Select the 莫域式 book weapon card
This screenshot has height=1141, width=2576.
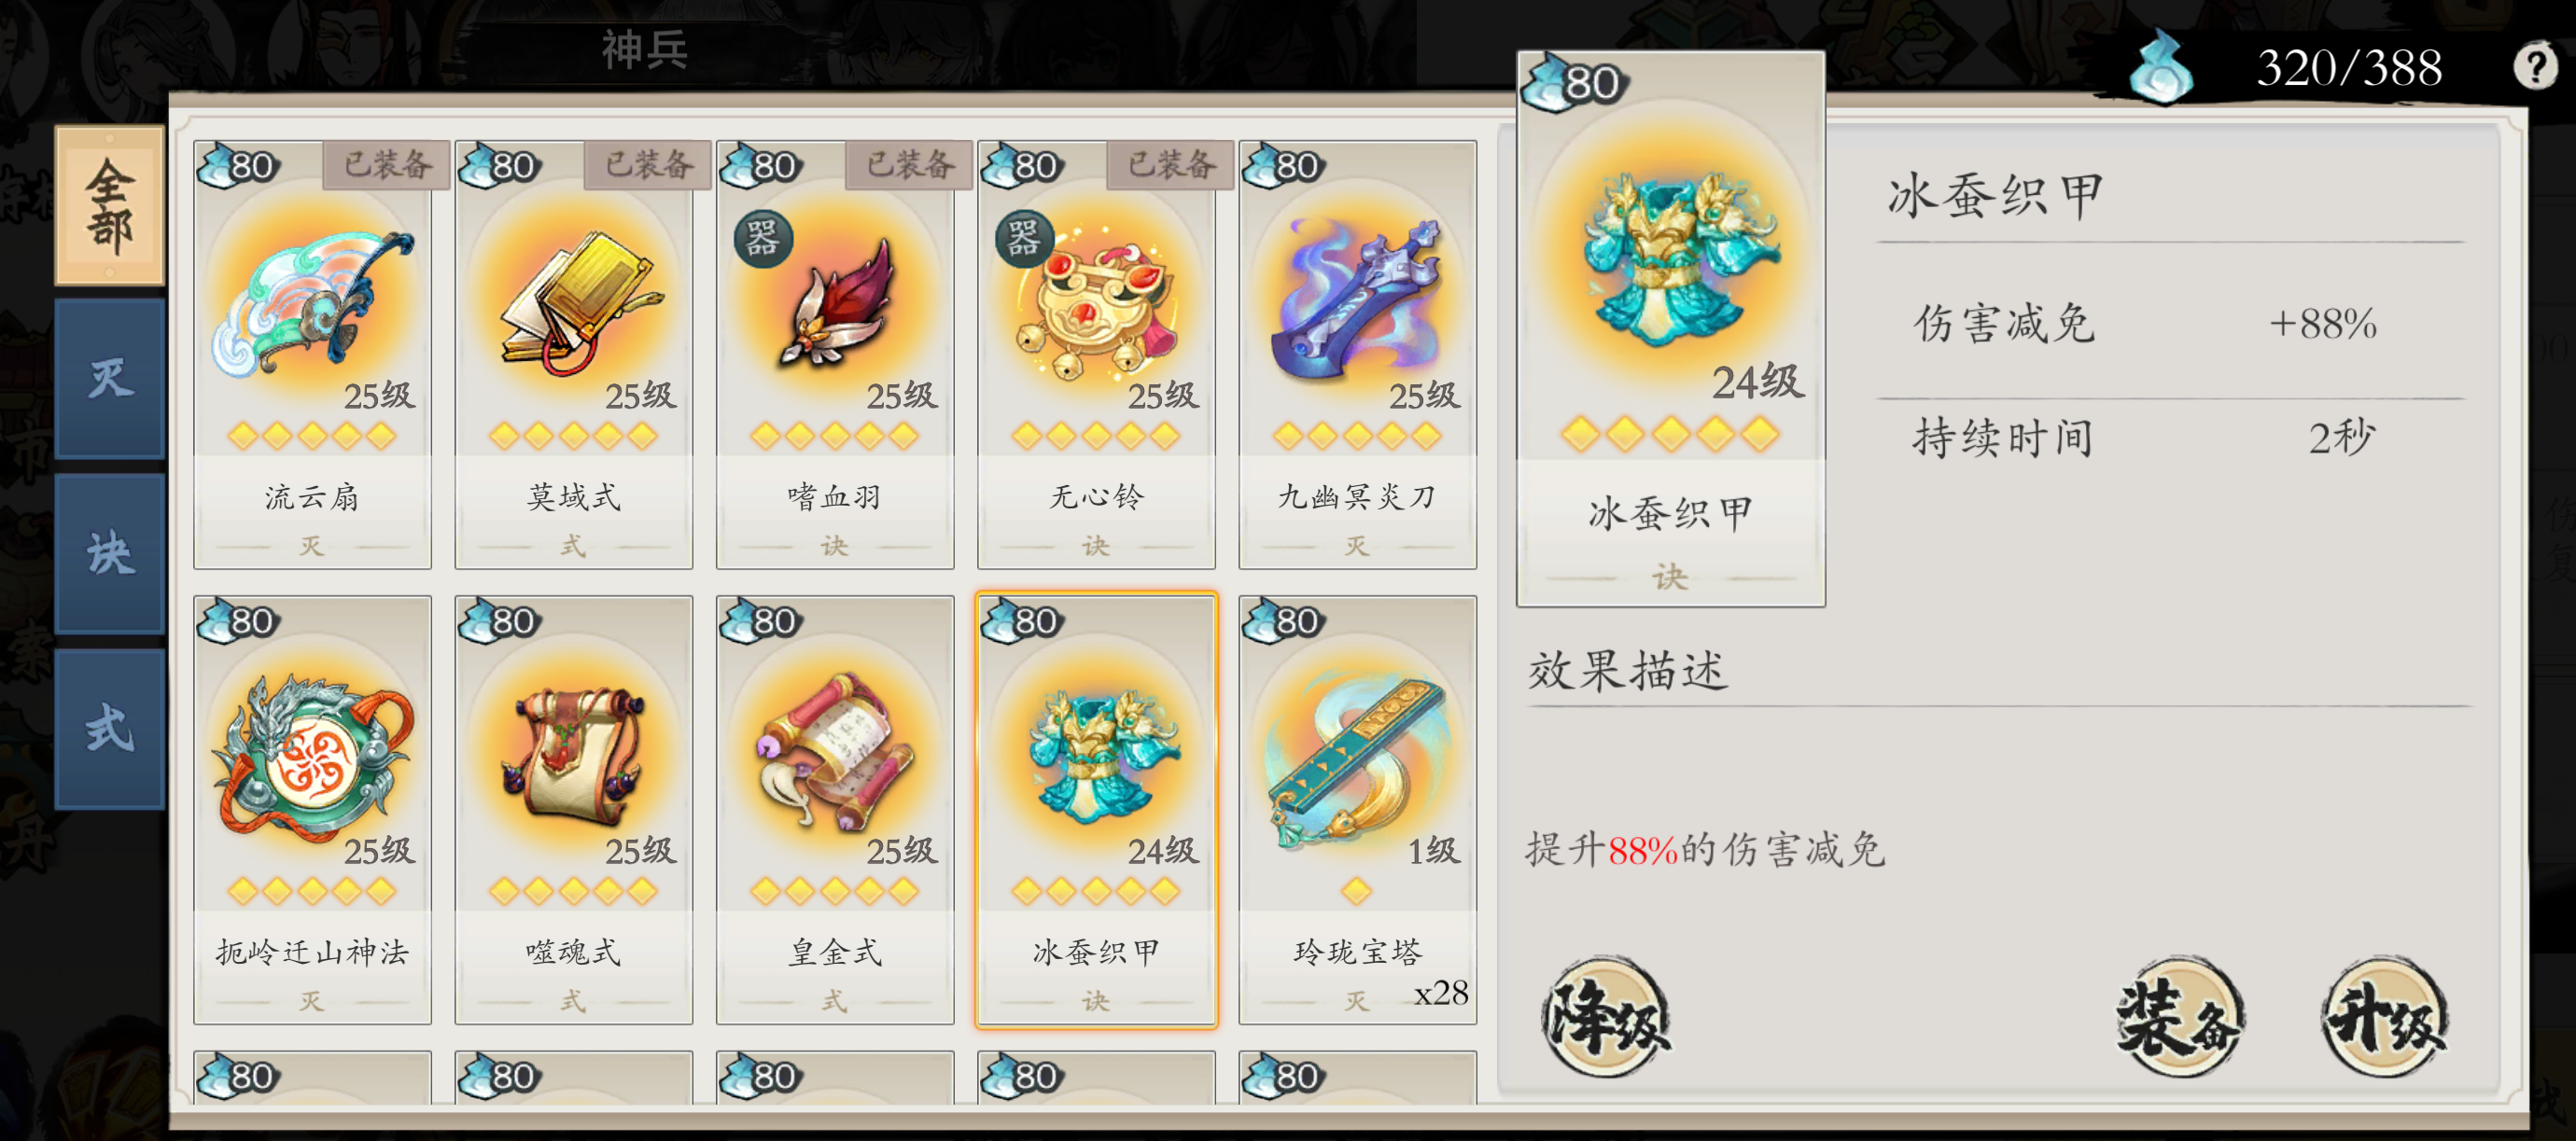point(574,355)
